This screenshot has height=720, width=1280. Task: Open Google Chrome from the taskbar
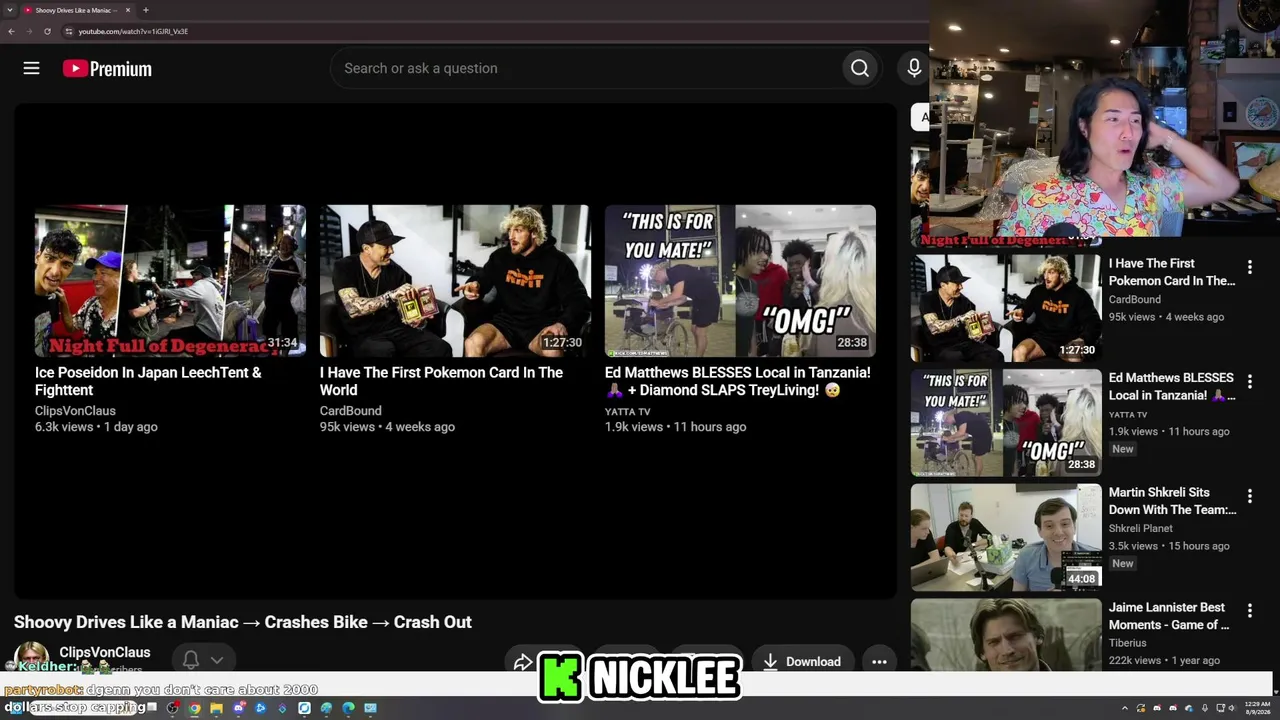[x=194, y=708]
